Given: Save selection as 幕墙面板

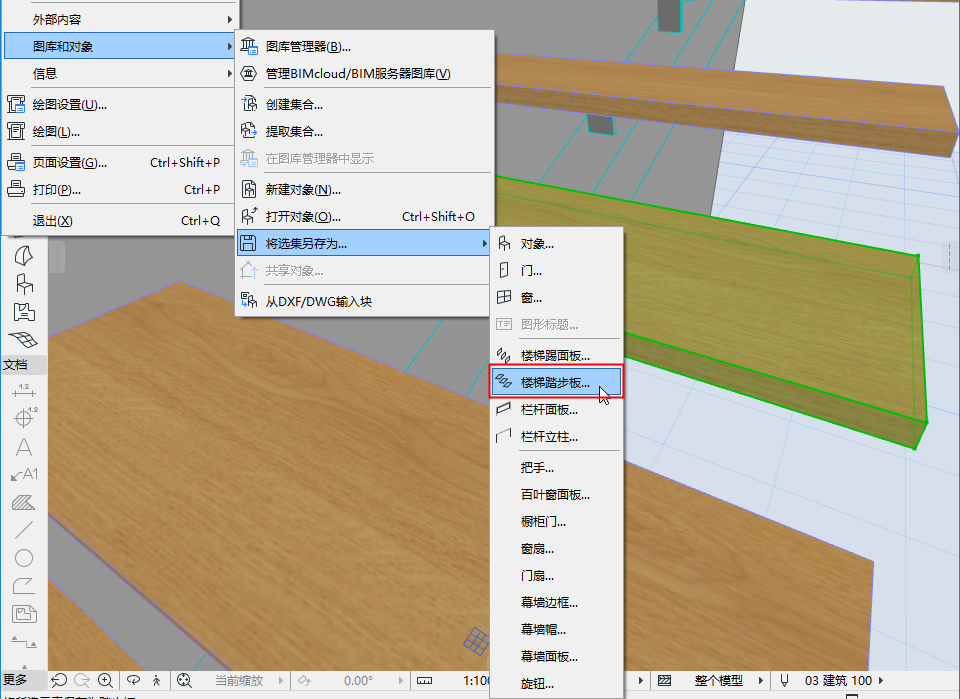Looking at the screenshot, I should [x=557, y=657].
